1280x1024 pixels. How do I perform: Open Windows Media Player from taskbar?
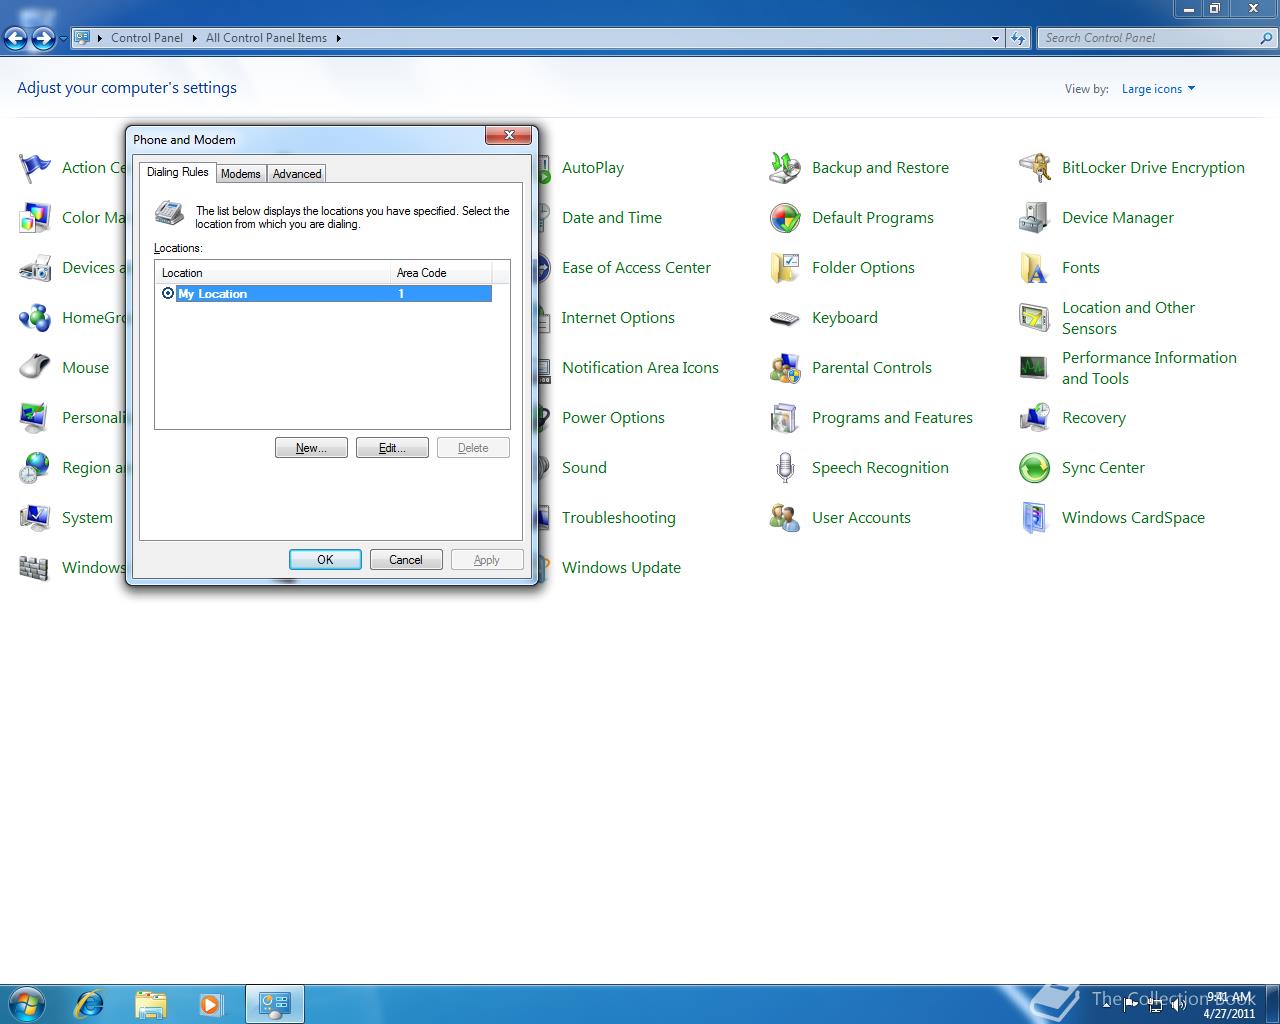pos(211,1004)
